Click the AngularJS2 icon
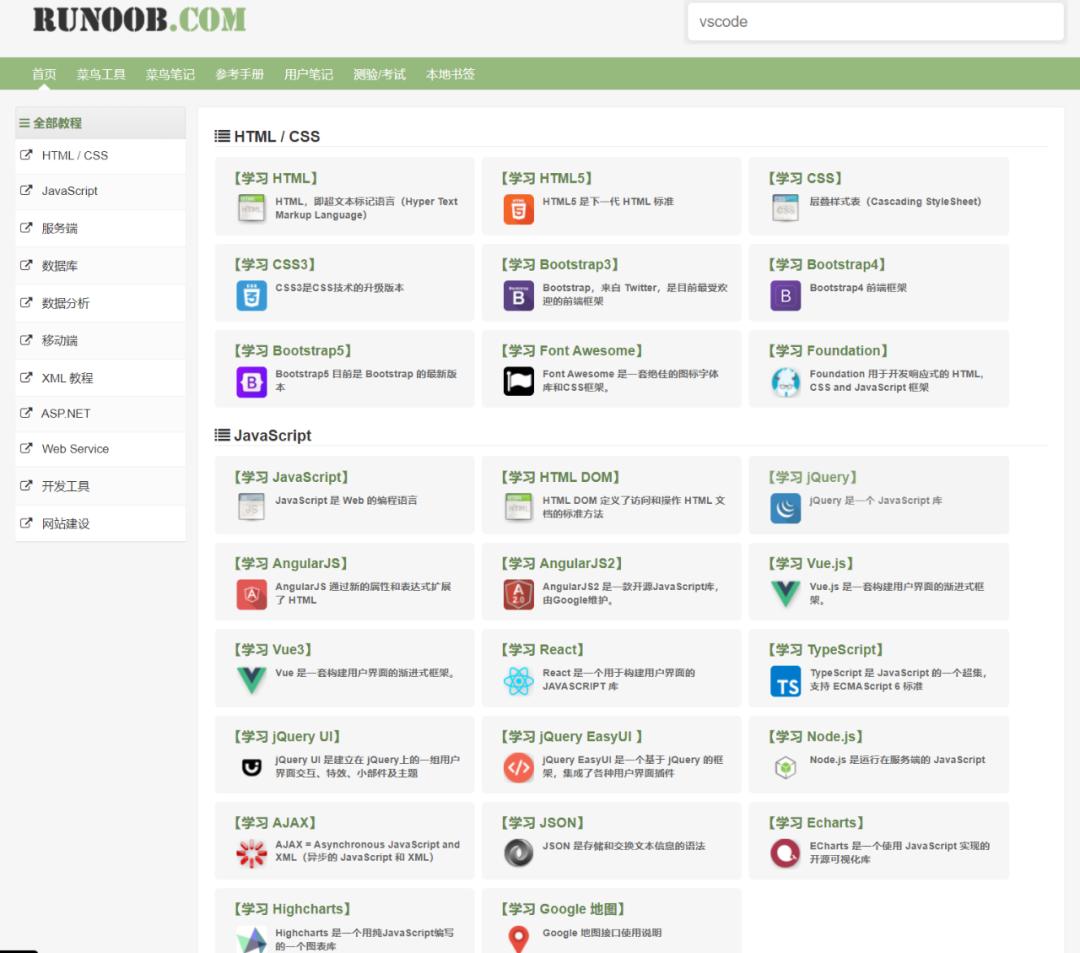The image size is (1080, 953). click(519, 594)
